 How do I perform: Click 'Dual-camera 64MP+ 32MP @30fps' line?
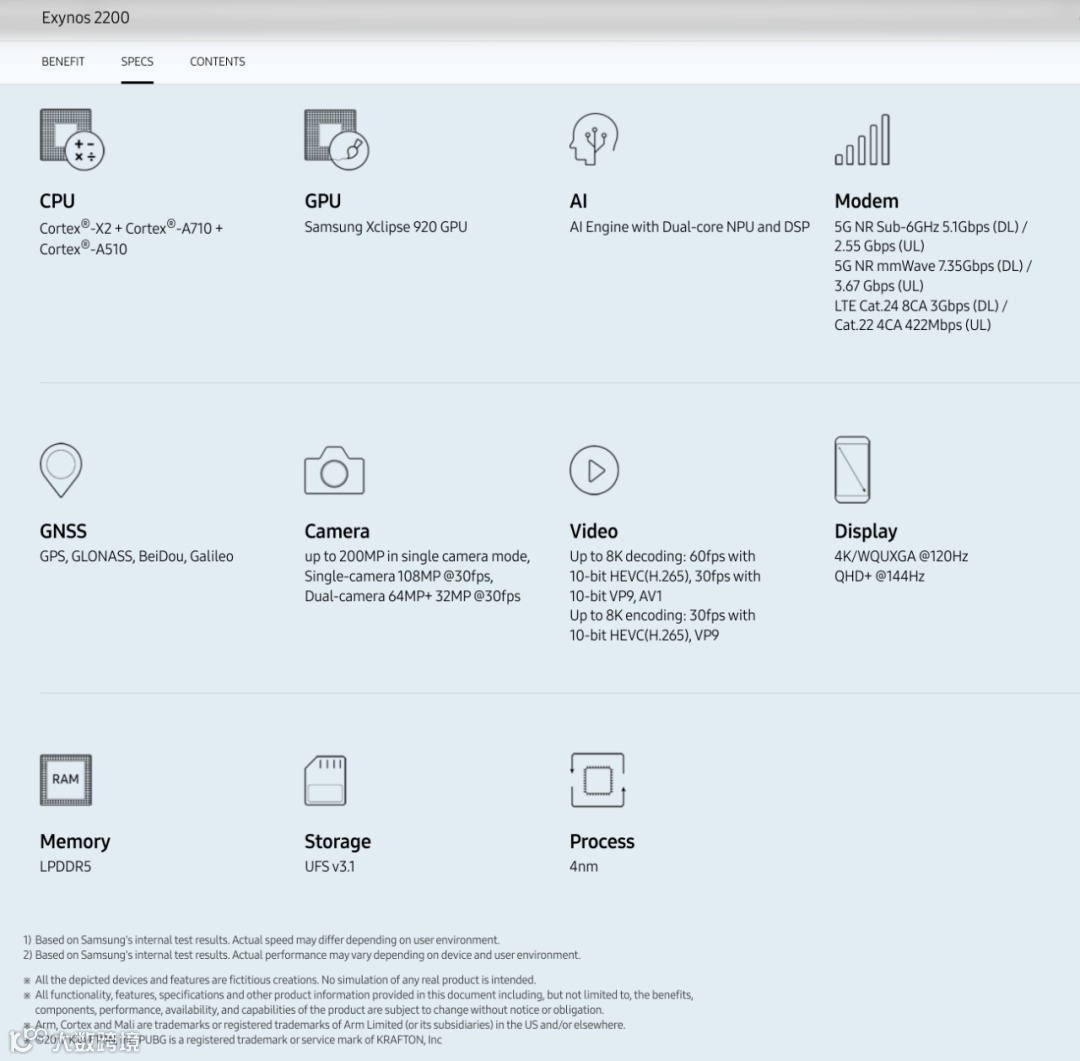413,596
